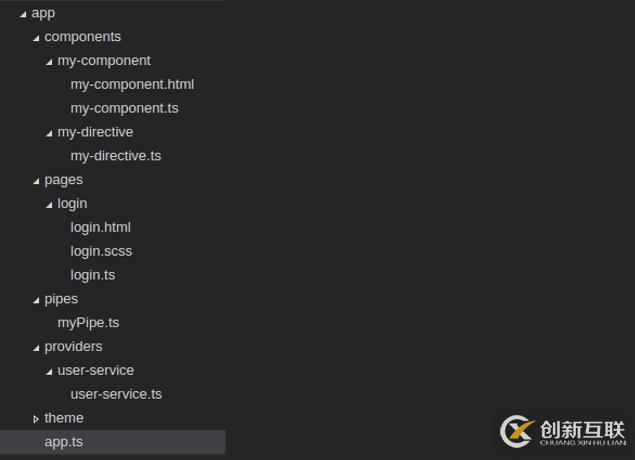Collapse the providers folder arrow
Screen dimensions: 635x460
36,348
